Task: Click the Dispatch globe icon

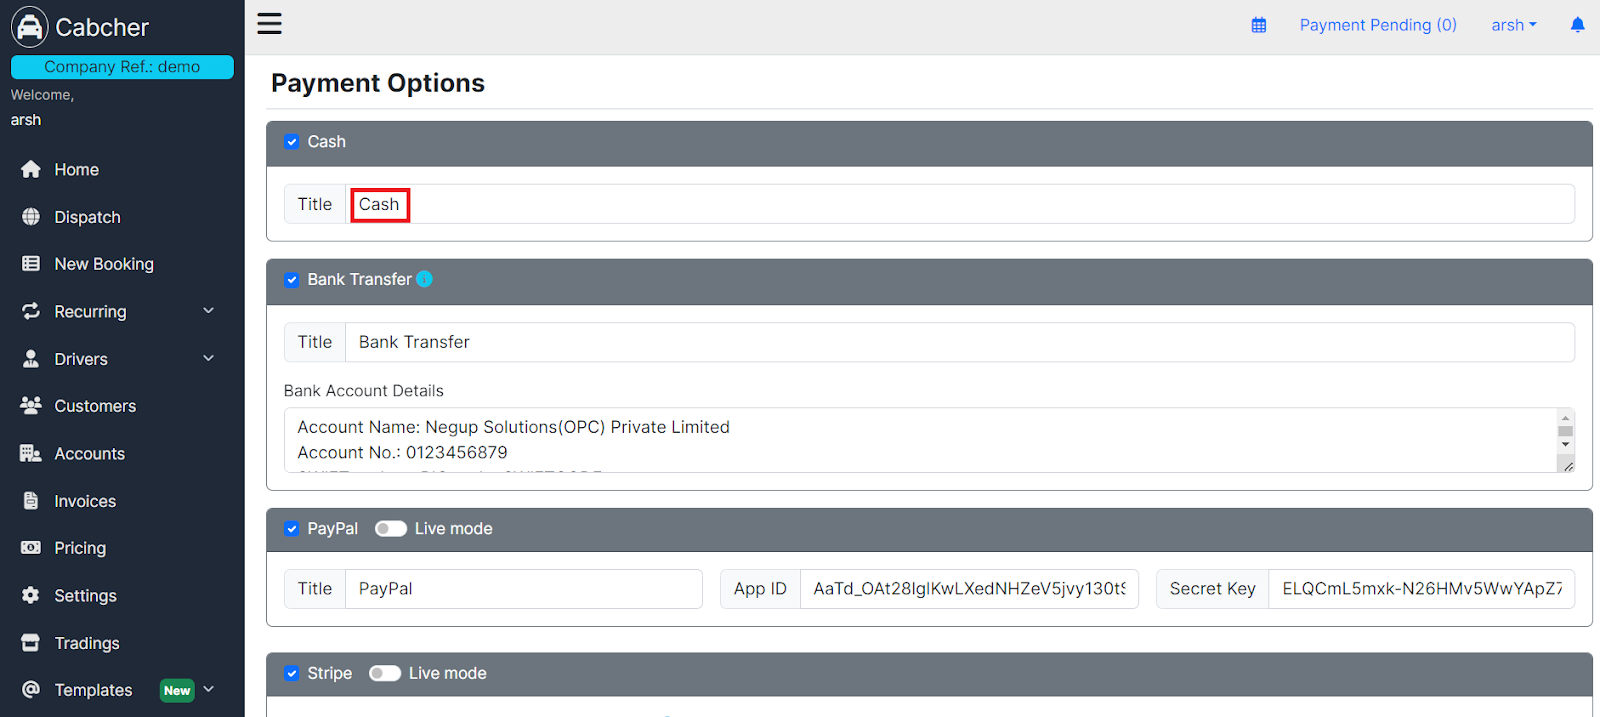Action: (x=31, y=217)
